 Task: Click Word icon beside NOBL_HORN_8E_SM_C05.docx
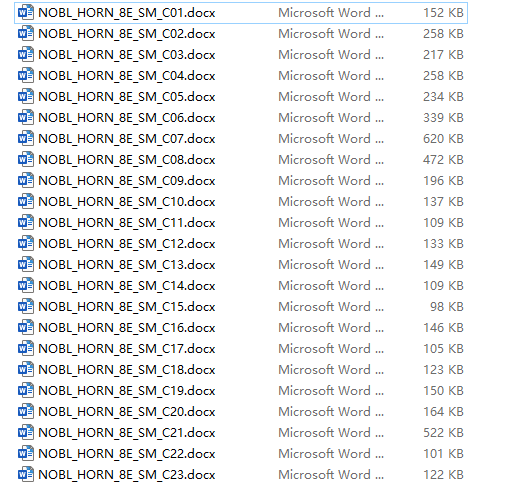(26, 97)
